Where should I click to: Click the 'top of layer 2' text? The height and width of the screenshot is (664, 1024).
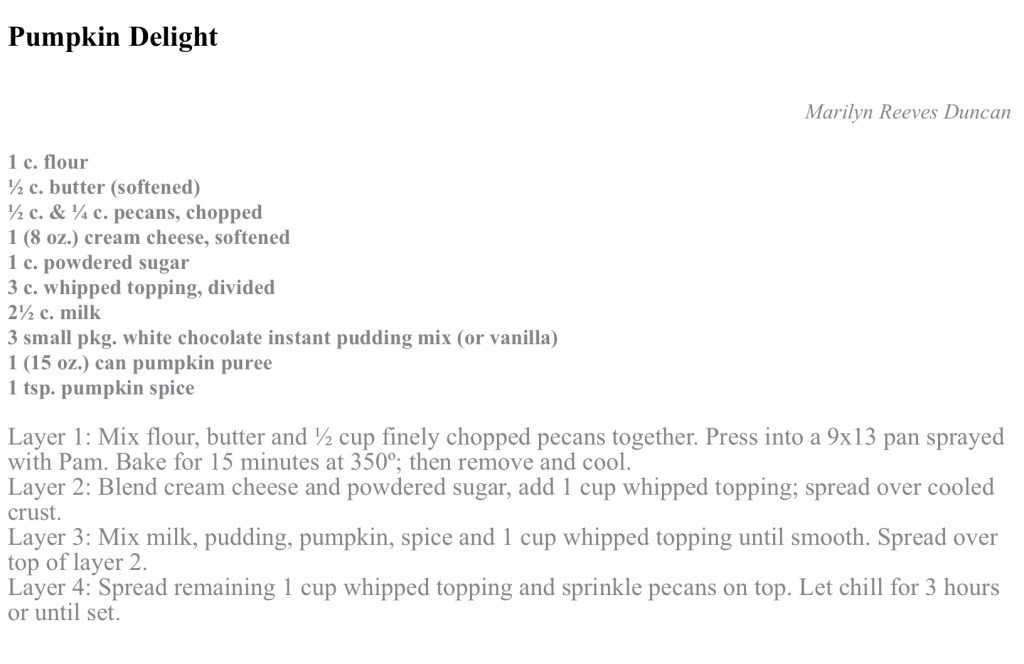click(78, 563)
